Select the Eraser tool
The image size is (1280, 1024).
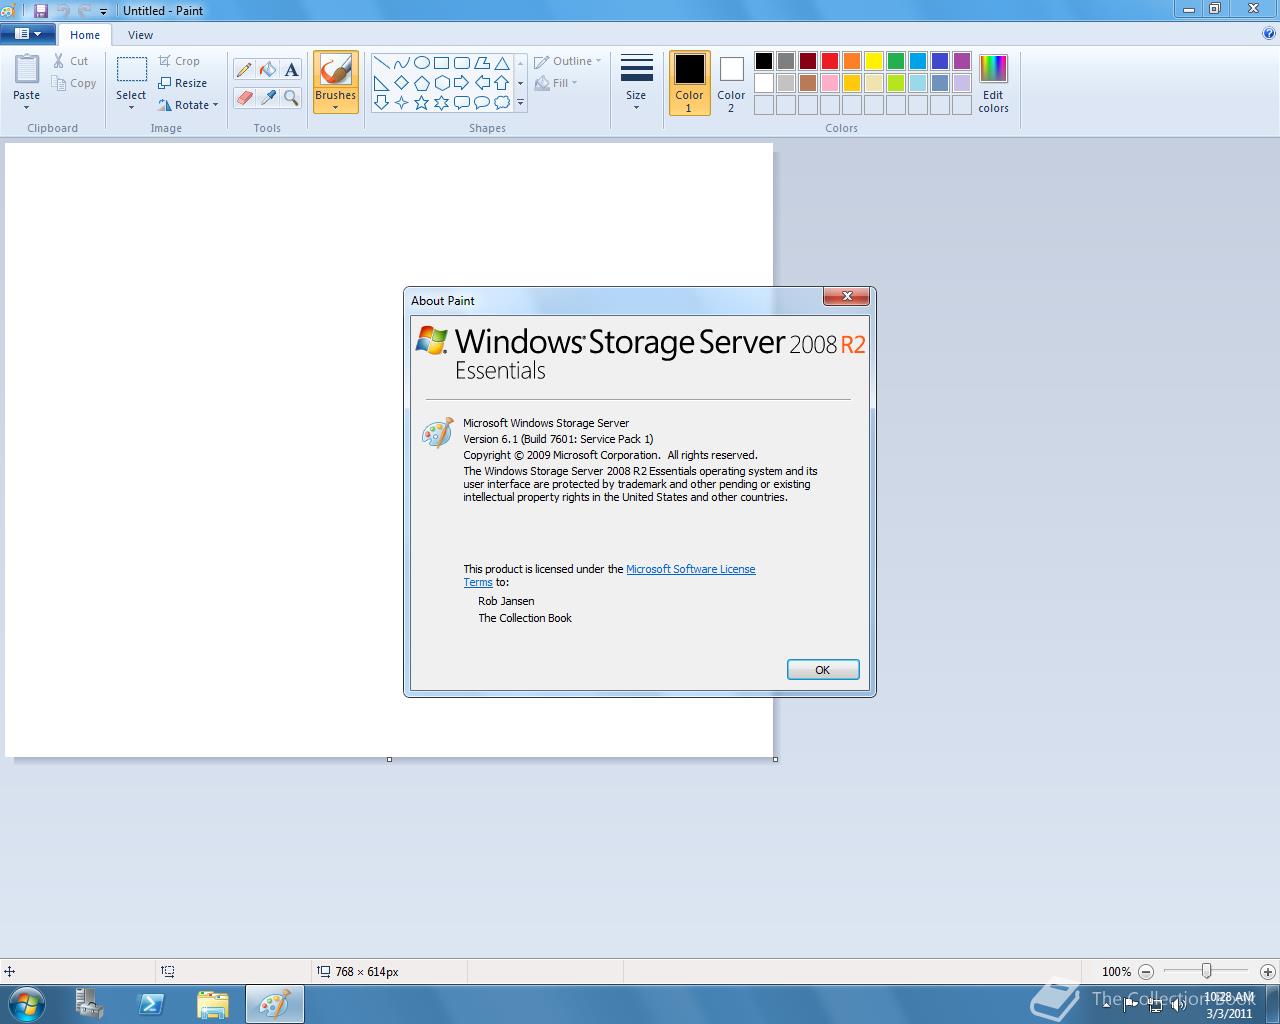point(244,97)
